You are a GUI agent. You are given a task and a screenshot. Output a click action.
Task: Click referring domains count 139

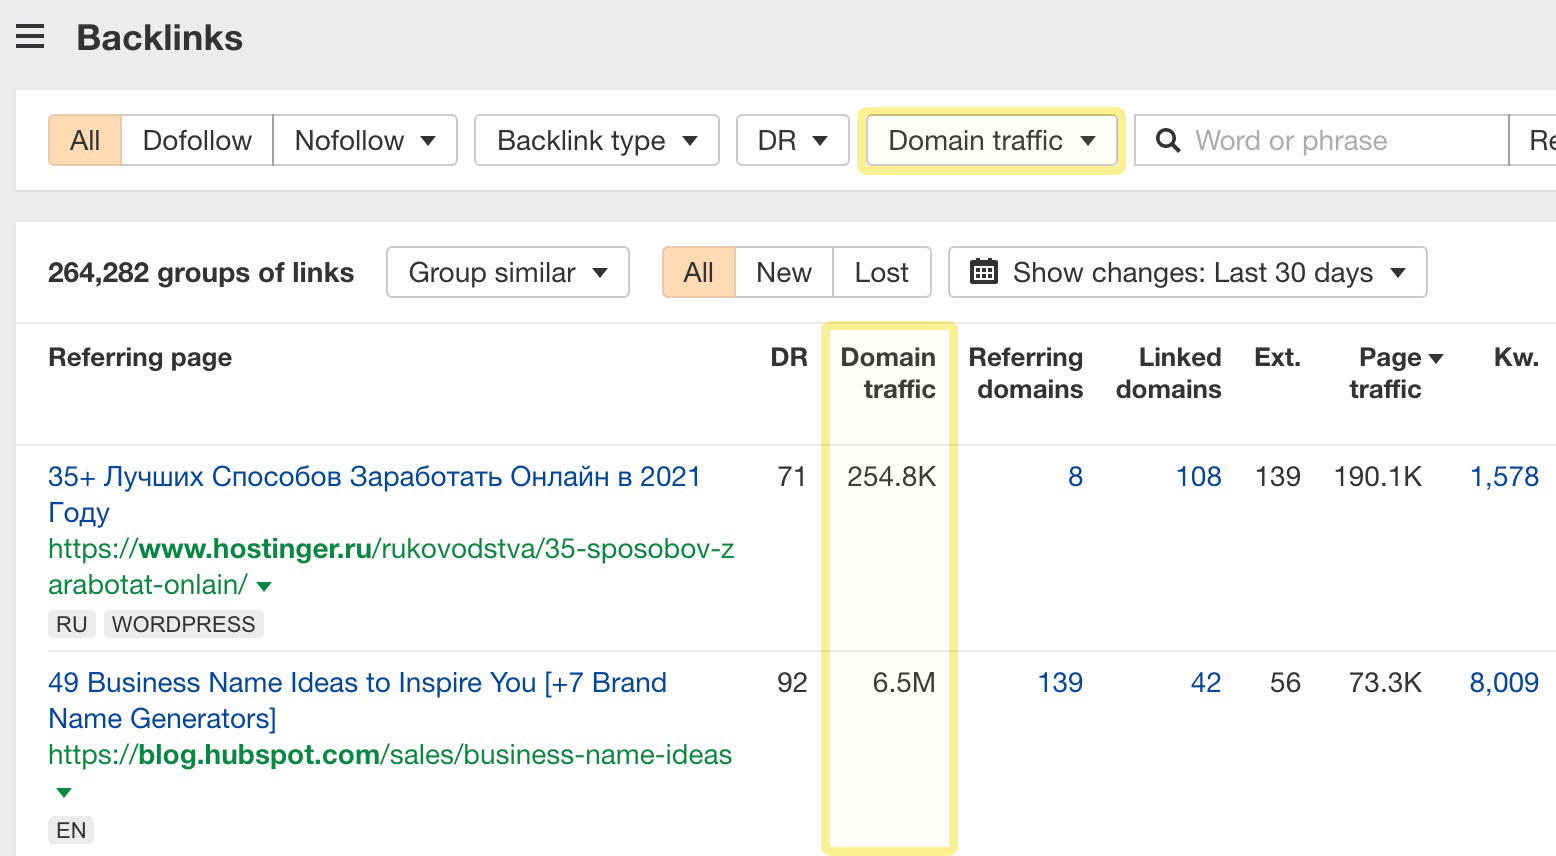[x=1060, y=683]
